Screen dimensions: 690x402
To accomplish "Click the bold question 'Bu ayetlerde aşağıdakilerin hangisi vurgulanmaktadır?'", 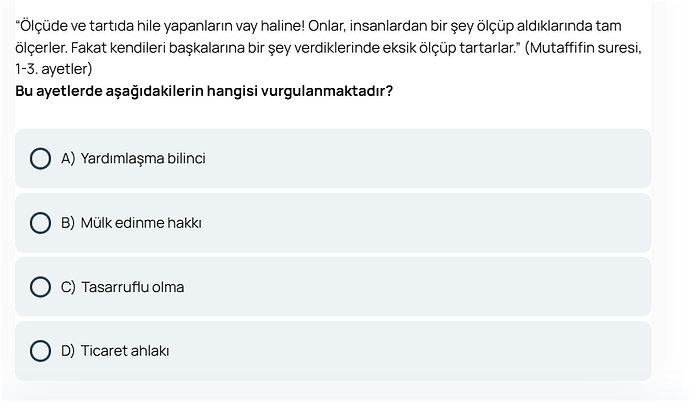I will [x=204, y=91].
